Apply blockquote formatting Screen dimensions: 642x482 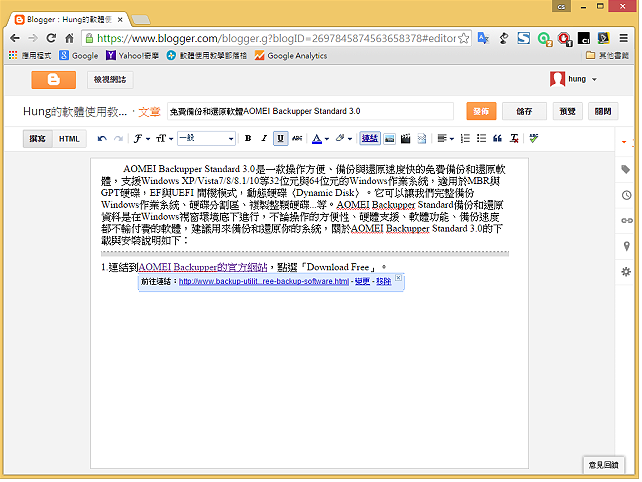(x=497, y=138)
